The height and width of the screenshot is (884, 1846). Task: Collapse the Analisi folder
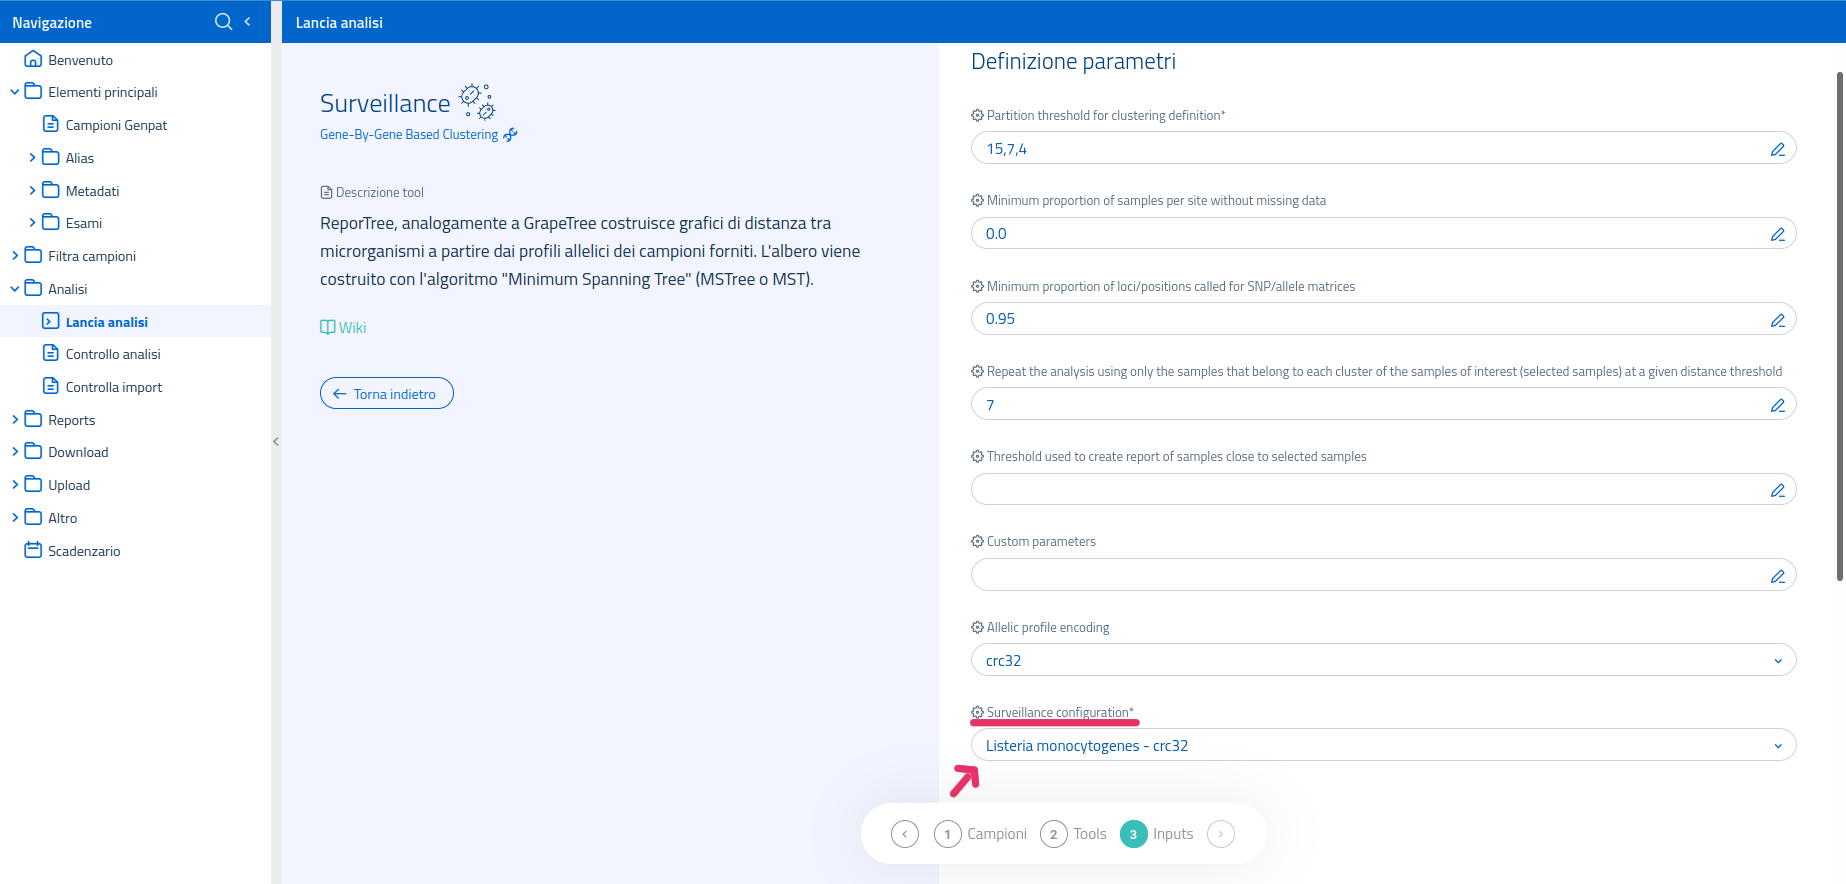[x=15, y=289]
